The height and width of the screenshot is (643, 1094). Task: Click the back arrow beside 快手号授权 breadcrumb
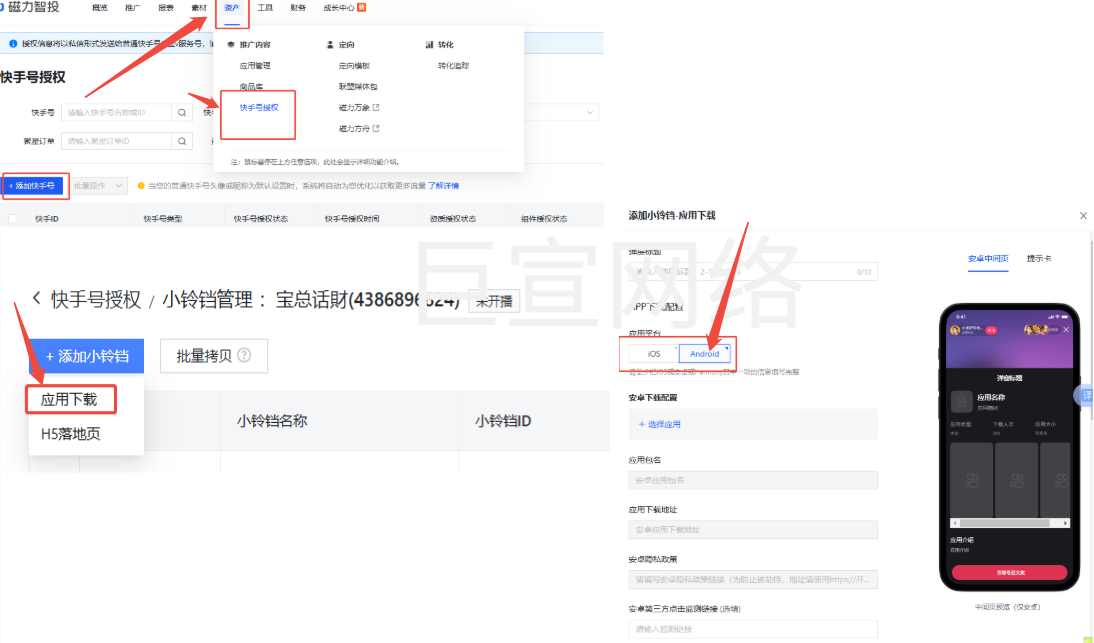pyautogui.click(x=37, y=299)
